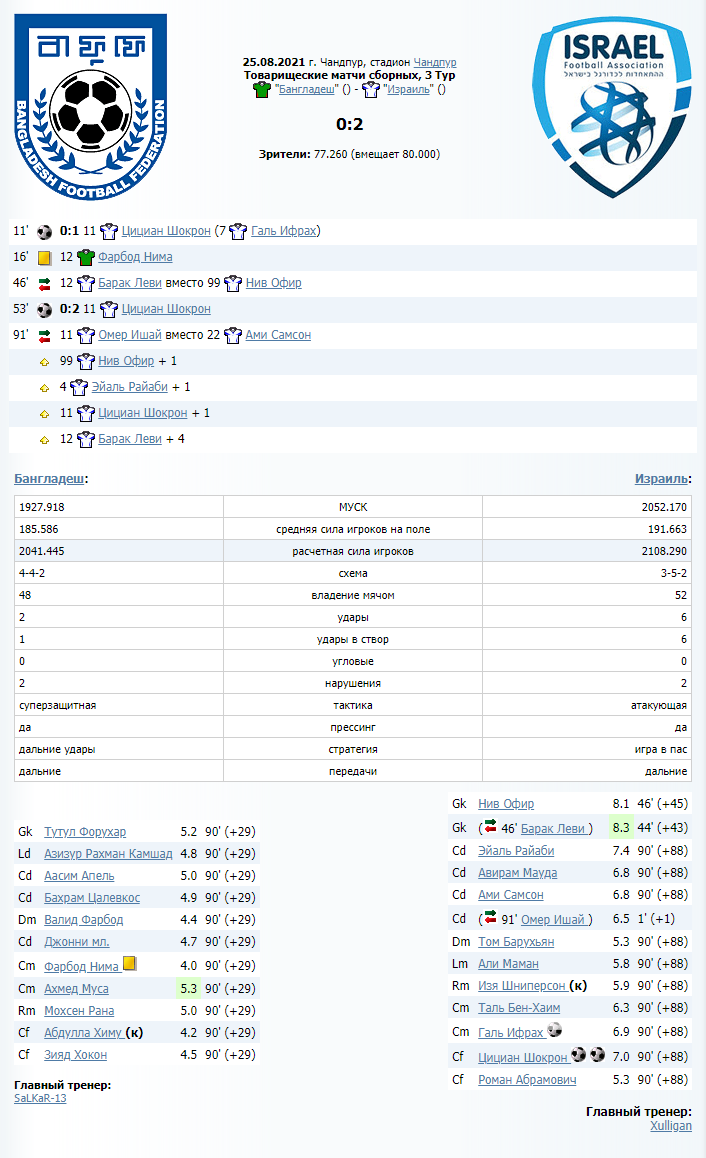Click the substitution arrows icon at 91'

(44, 335)
